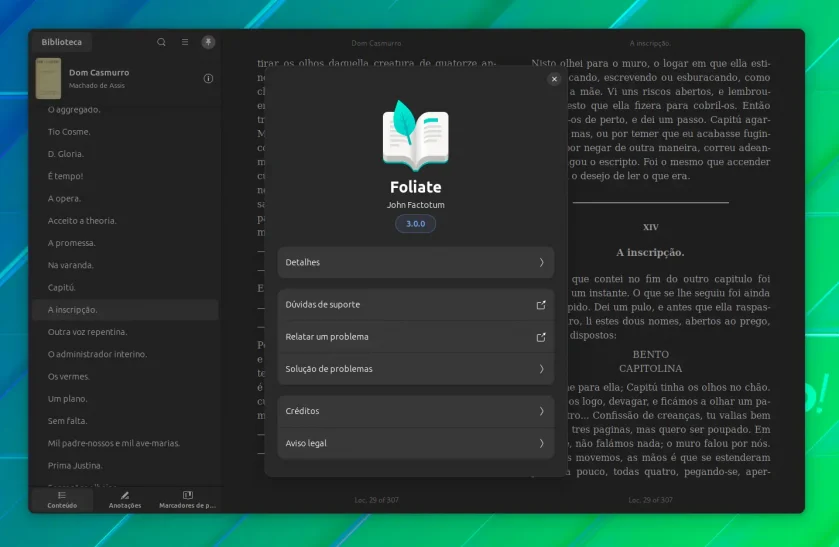Select chapter 'Acceito a theoria.'
This screenshot has width=840, height=547.
coord(125,221)
